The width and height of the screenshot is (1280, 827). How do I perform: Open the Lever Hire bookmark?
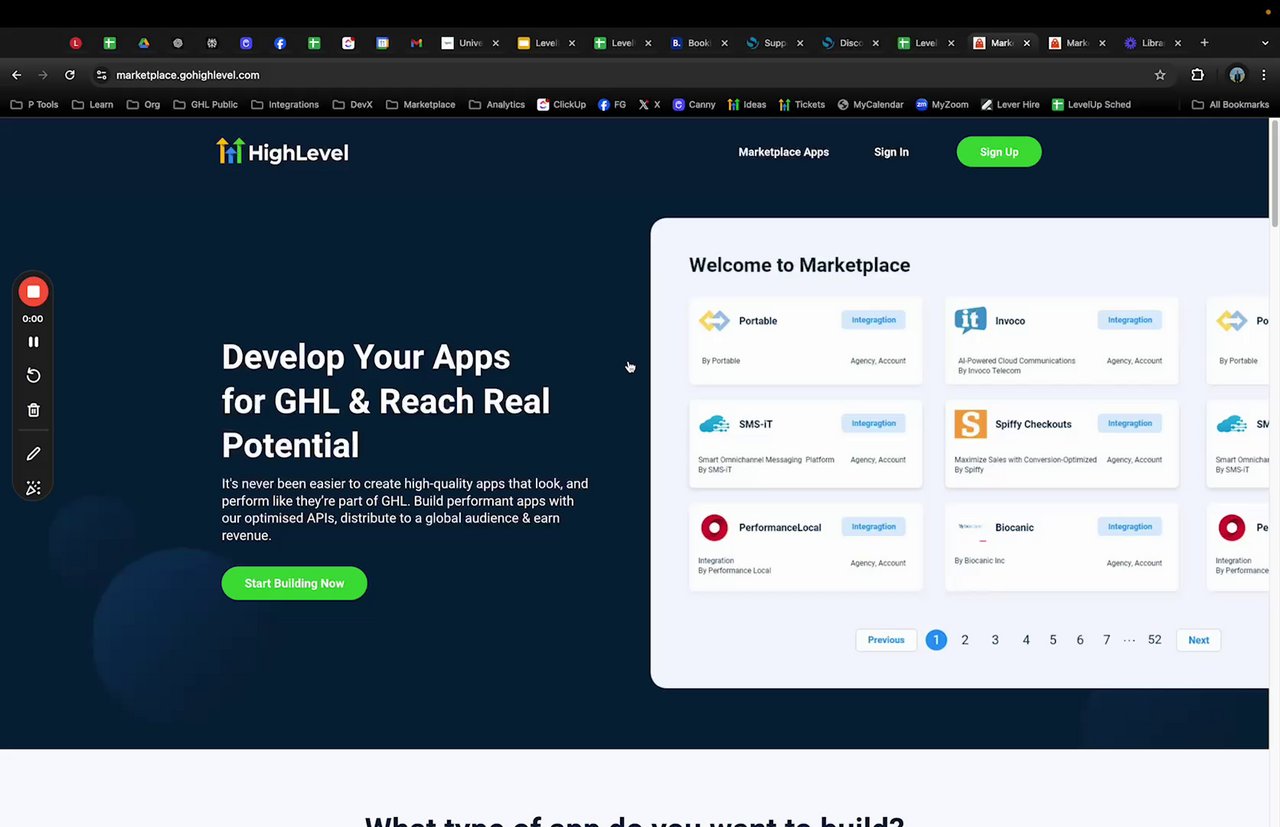[1010, 104]
